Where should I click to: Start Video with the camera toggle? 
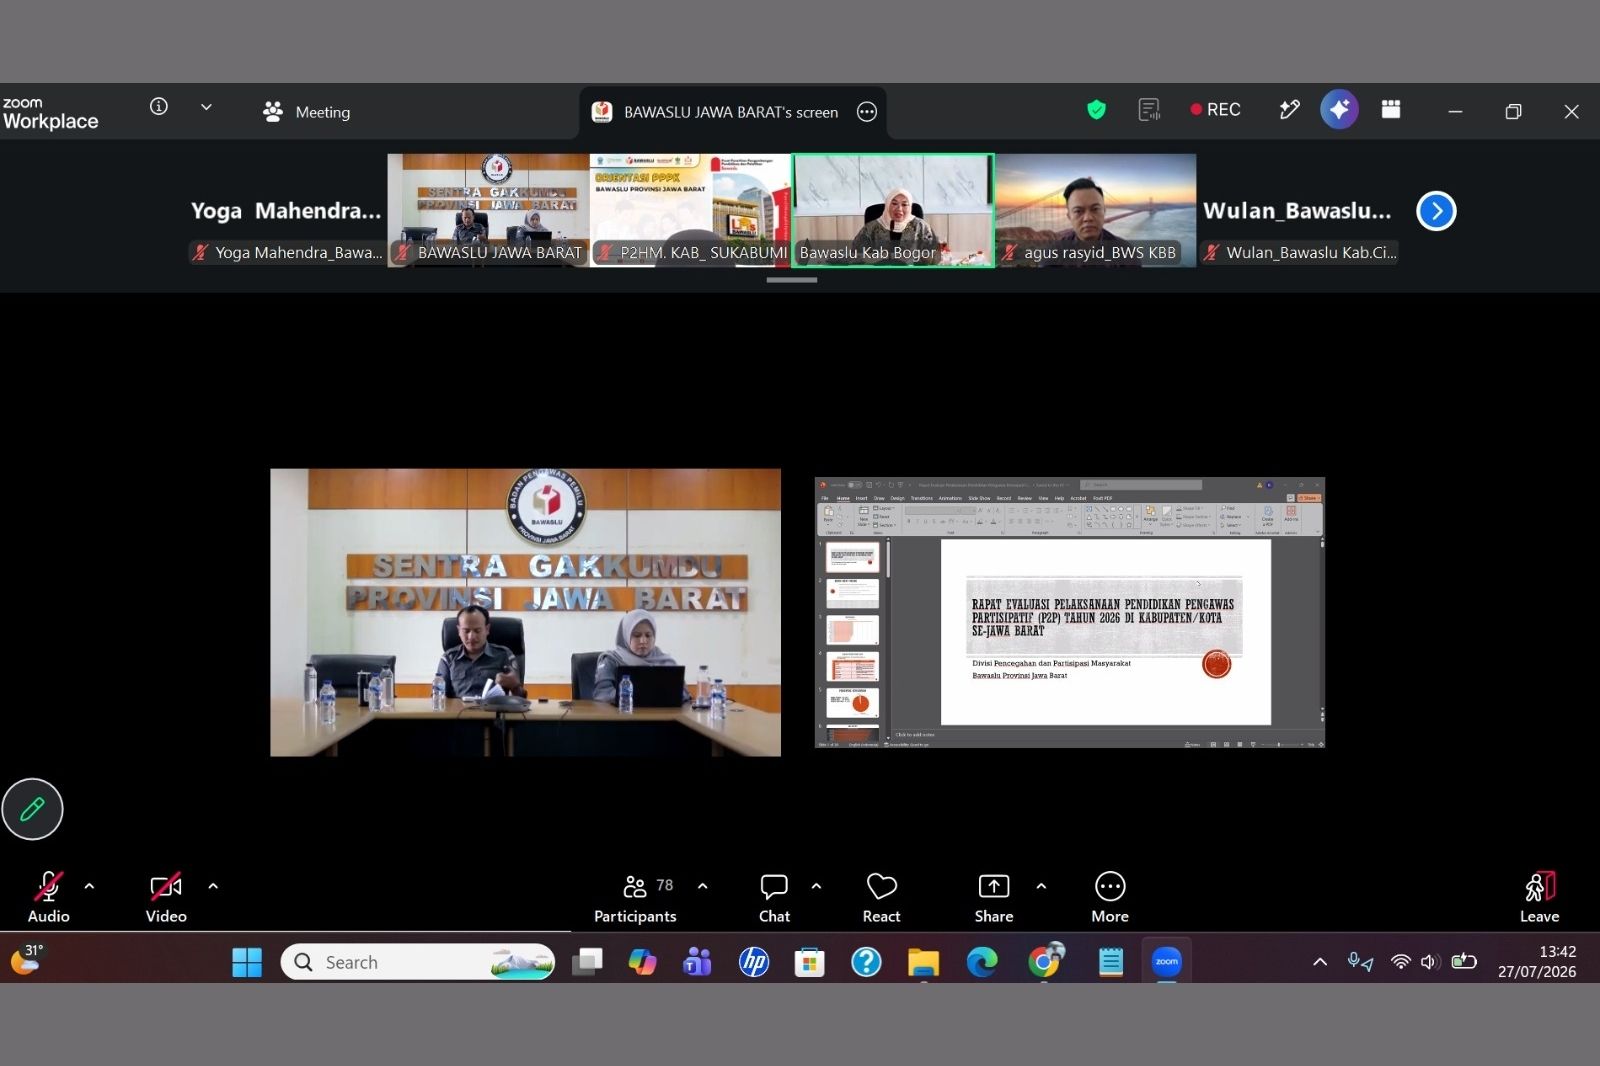pyautogui.click(x=166, y=899)
